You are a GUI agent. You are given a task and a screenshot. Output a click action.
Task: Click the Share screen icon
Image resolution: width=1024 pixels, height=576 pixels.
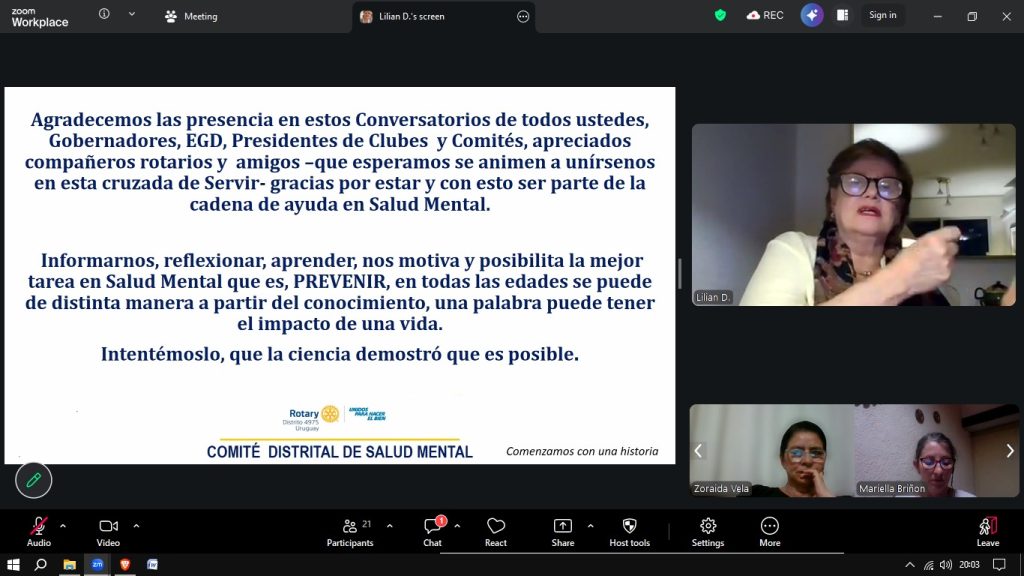(x=562, y=529)
